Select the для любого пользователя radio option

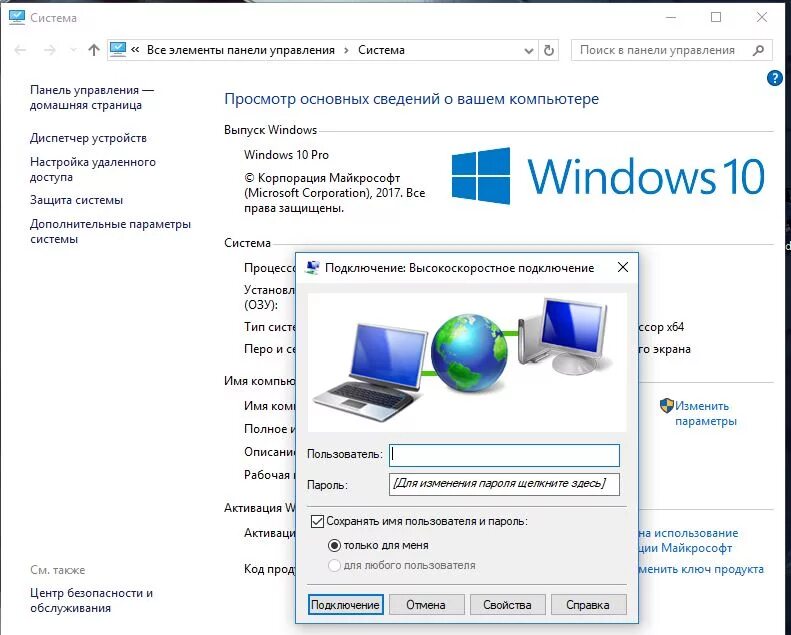click(334, 565)
